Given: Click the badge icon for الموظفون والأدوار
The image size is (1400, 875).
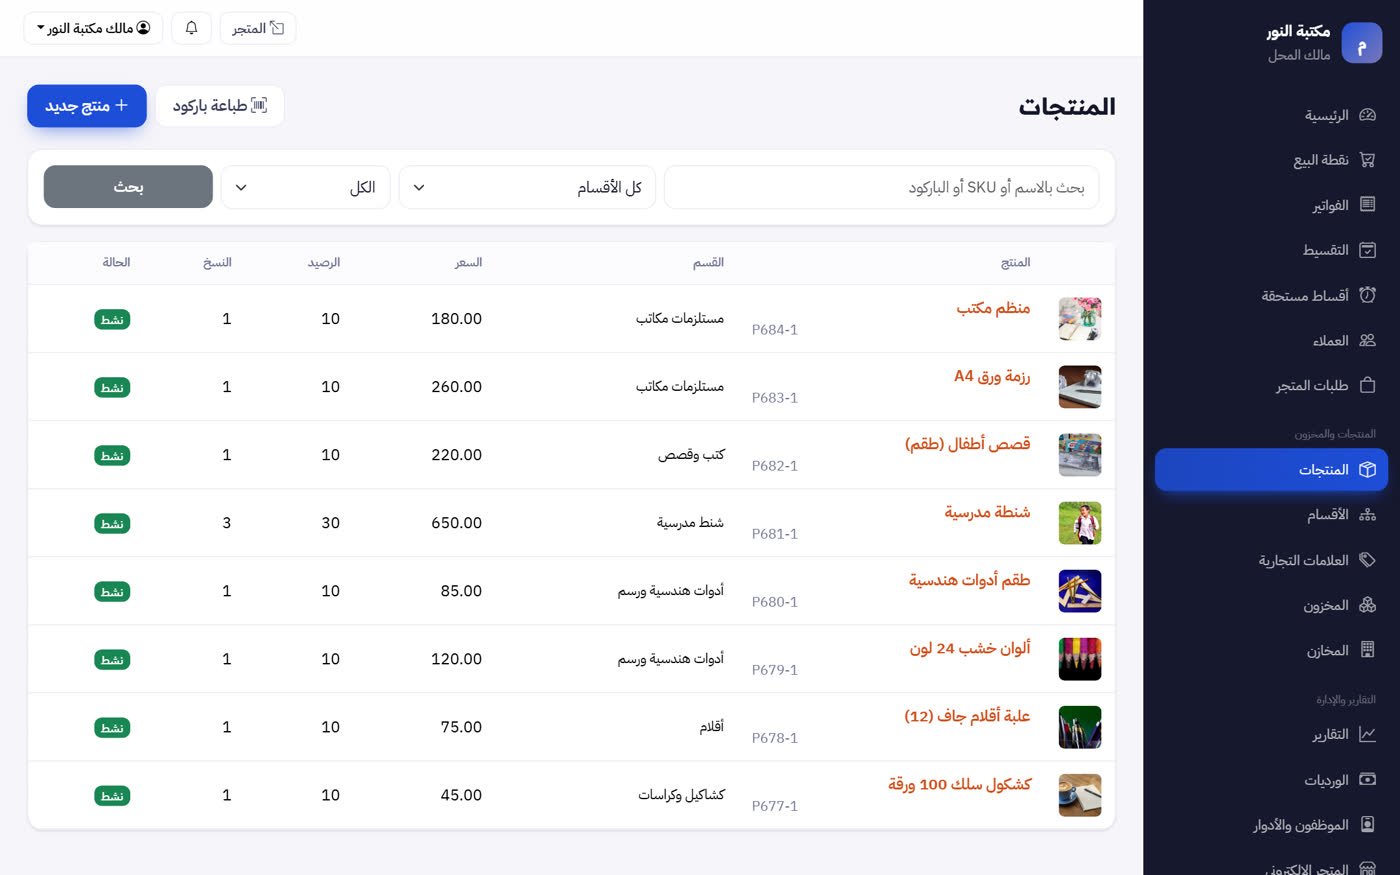Looking at the screenshot, I should pyautogui.click(x=1367, y=824).
